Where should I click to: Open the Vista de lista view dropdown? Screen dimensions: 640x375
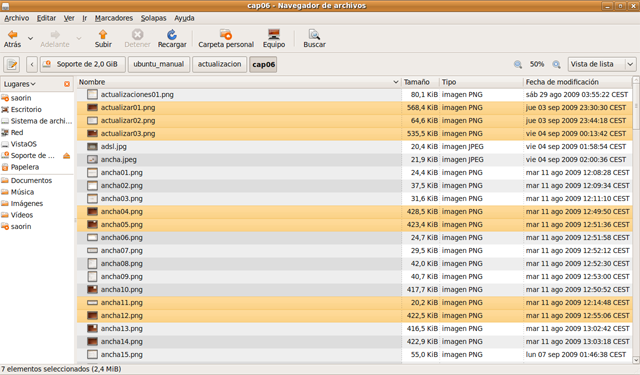pyautogui.click(x=602, y=64)
